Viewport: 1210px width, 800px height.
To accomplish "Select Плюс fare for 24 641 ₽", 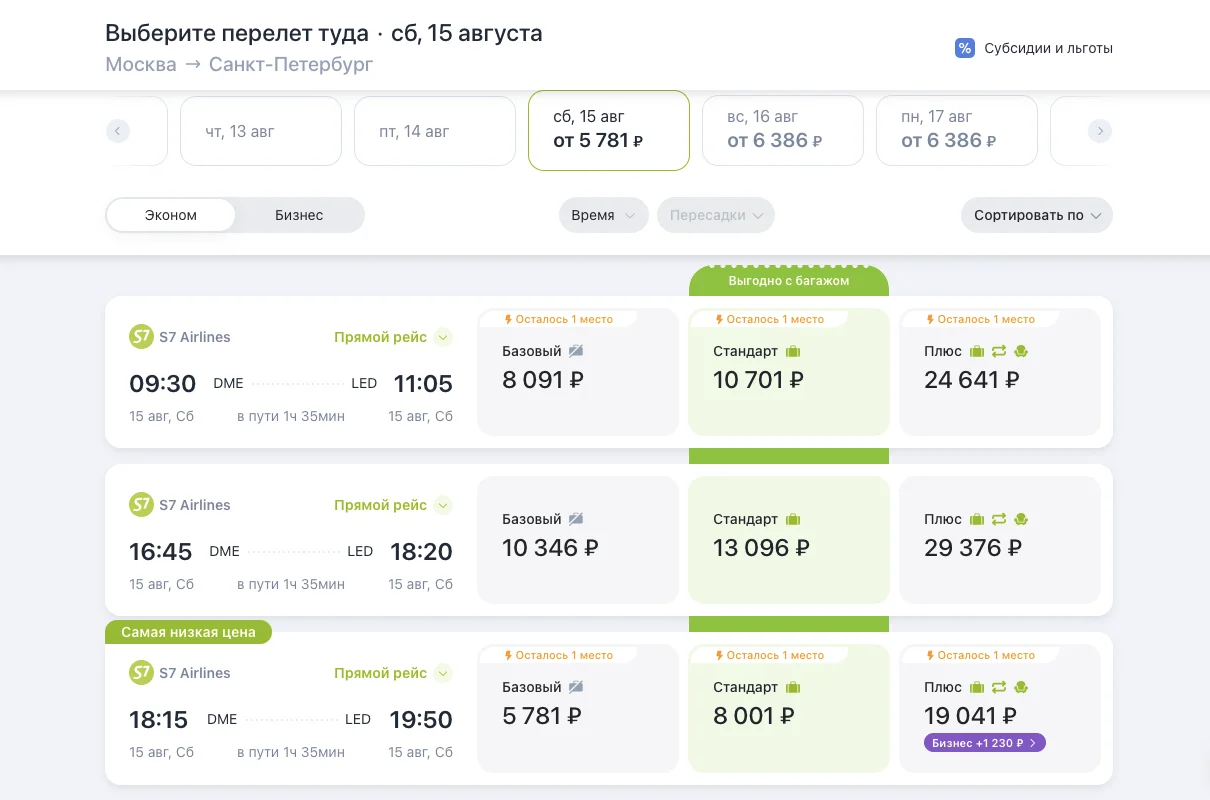I will tap(1000, 372).
